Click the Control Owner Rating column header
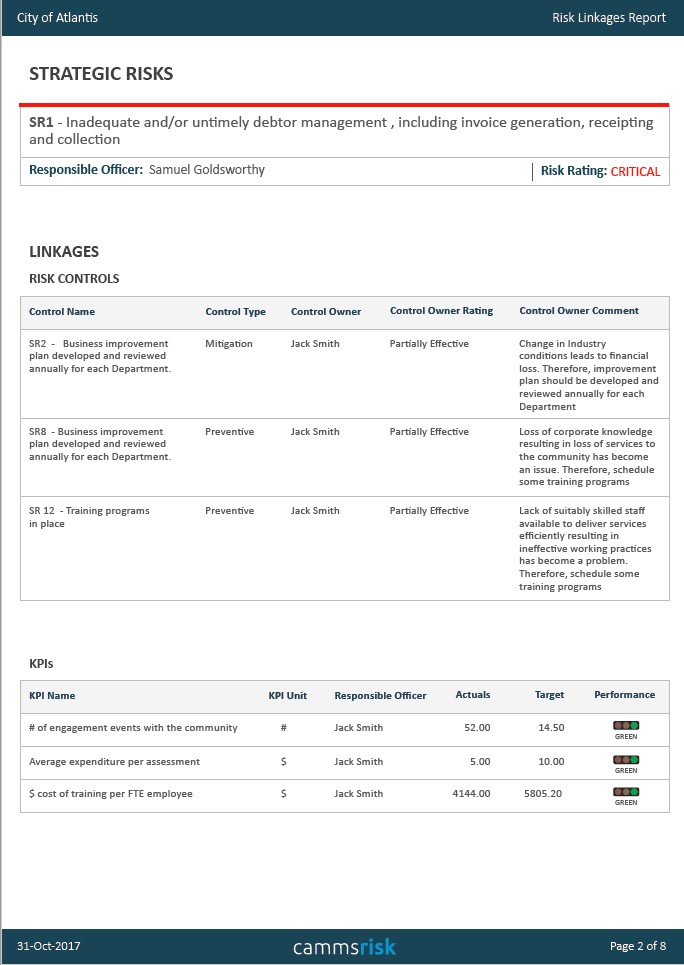Screen dimensions: 684x965 click(x=441, y=311)
